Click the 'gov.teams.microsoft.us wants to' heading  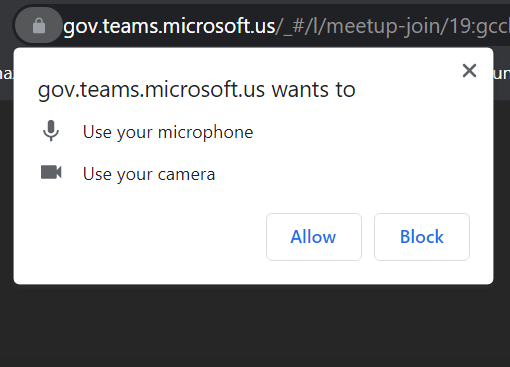pos(197,90)
